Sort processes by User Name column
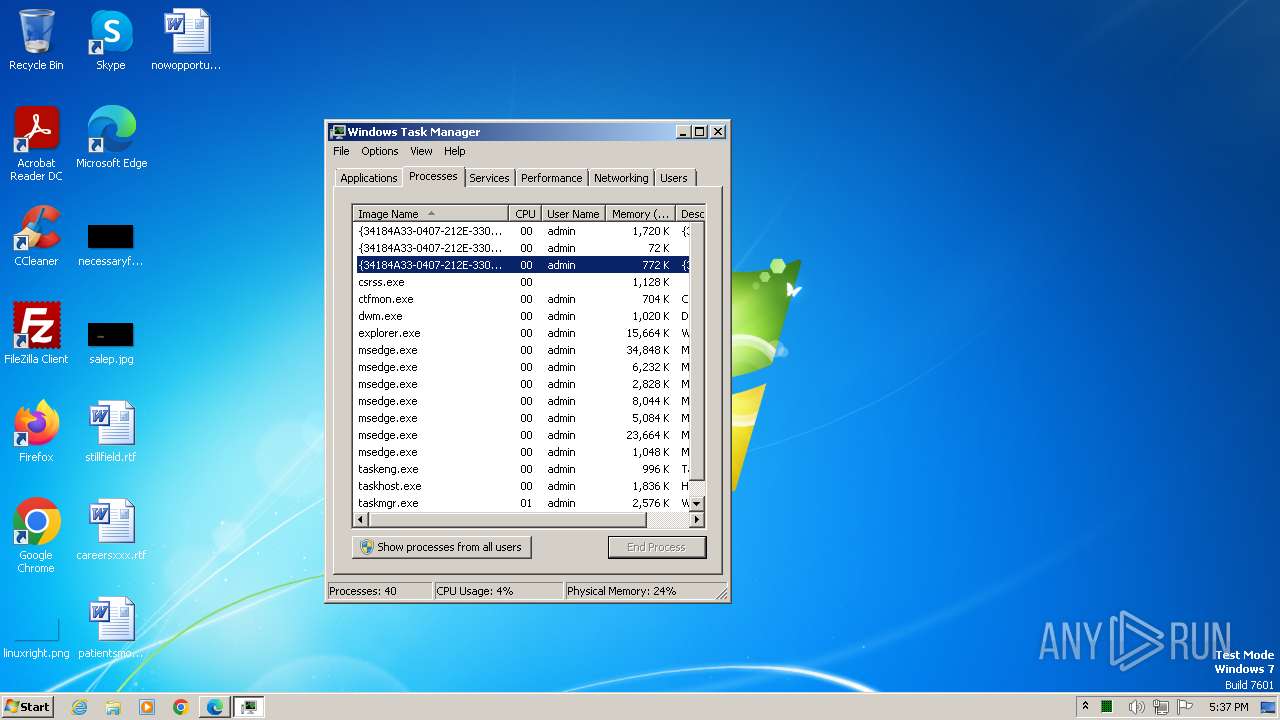 [573, 214]
